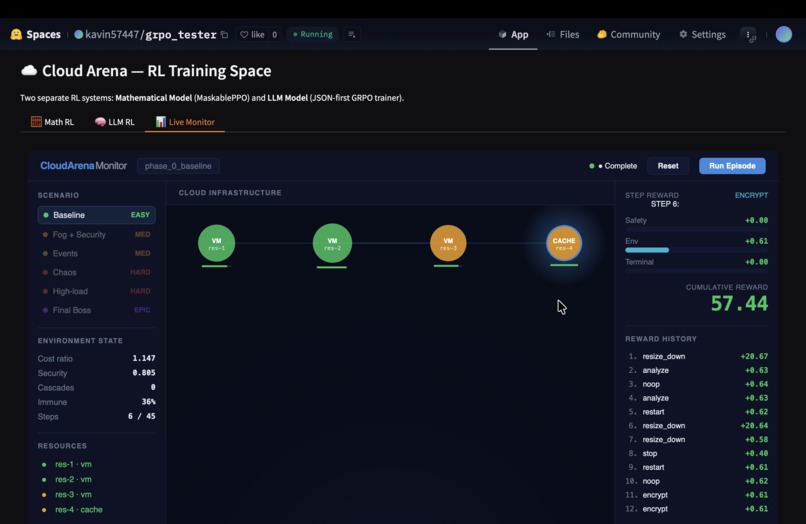The image size is (806, 524).
Task: Click the Terminal reward +0.00 value
Action: (x=756, y=262)
